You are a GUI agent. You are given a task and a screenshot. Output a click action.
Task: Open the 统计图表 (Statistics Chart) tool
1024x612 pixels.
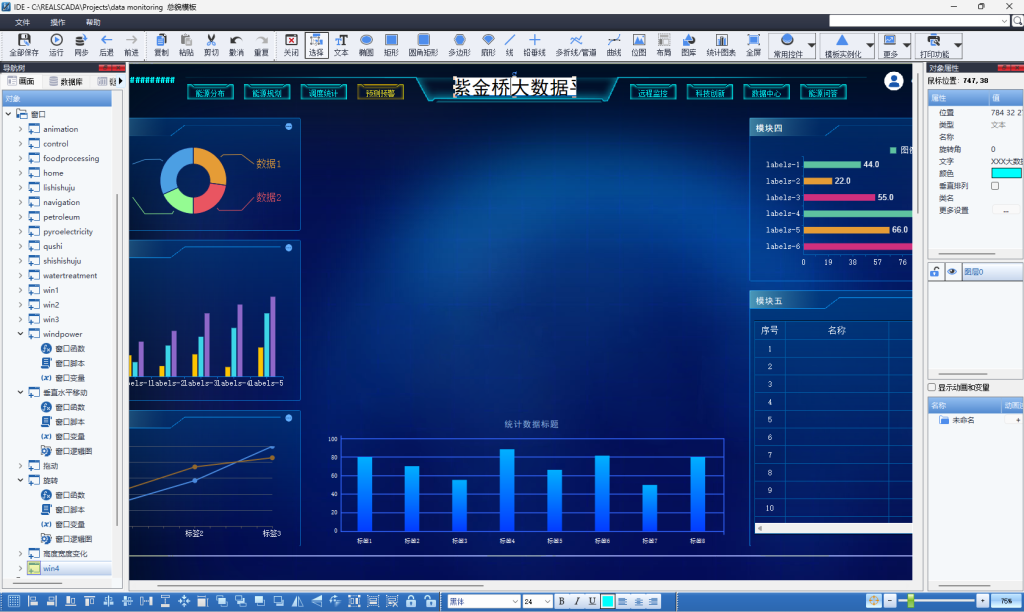721,43
